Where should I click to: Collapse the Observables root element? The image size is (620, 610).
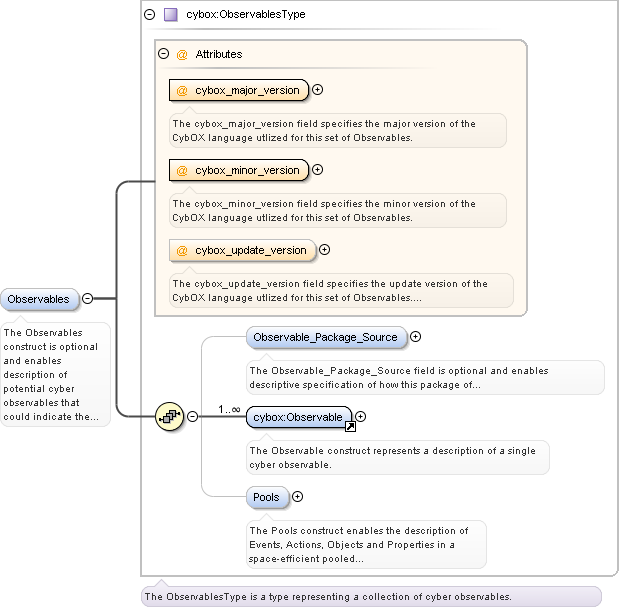click(88, 298)
